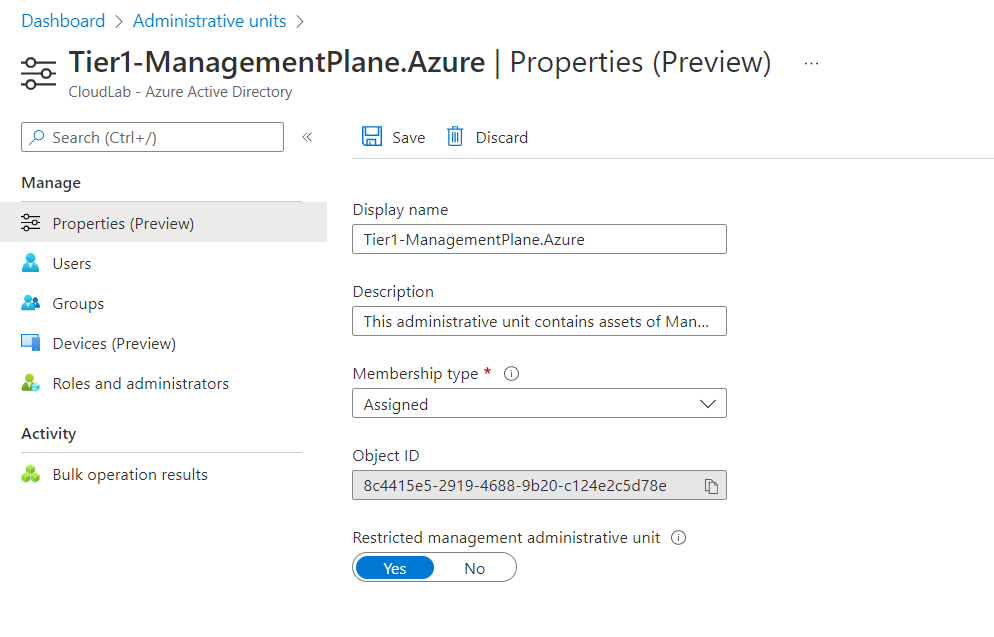Set restricted management unit to No
The height and width of the screenshot is (637, 994).
tap(475, 568)
